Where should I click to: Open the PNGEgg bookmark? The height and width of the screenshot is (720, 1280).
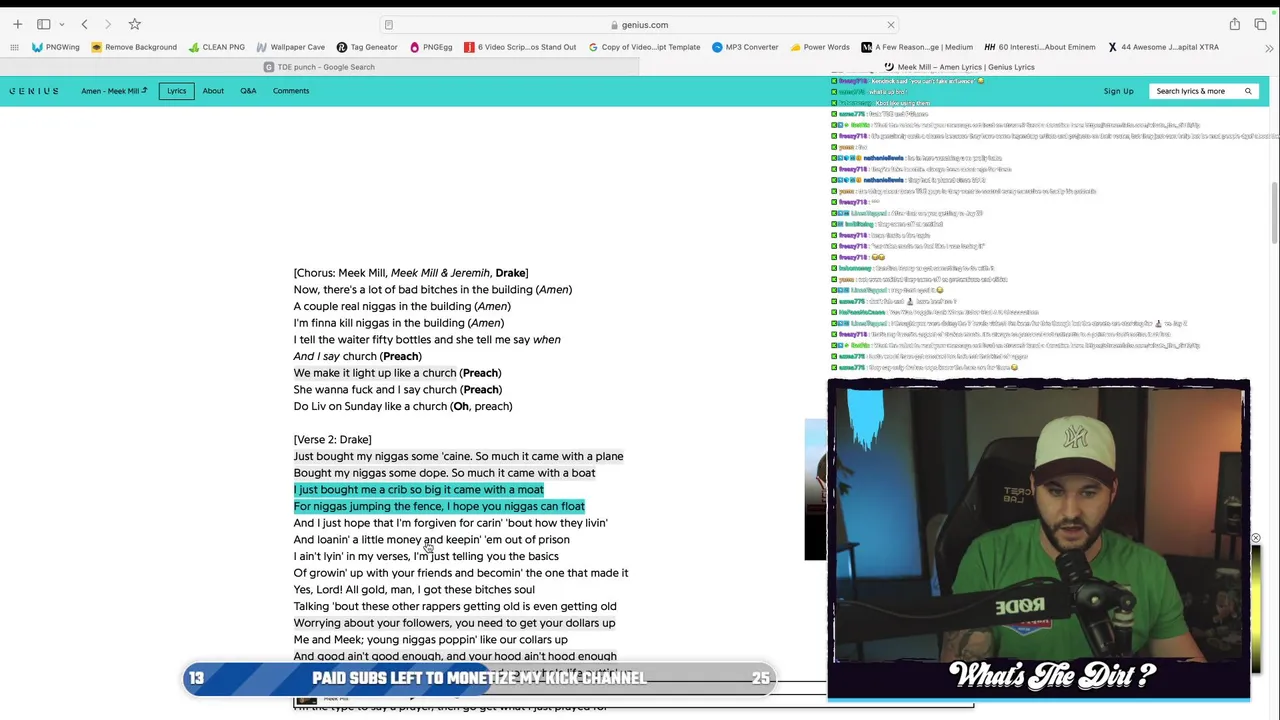pos(431,47)
